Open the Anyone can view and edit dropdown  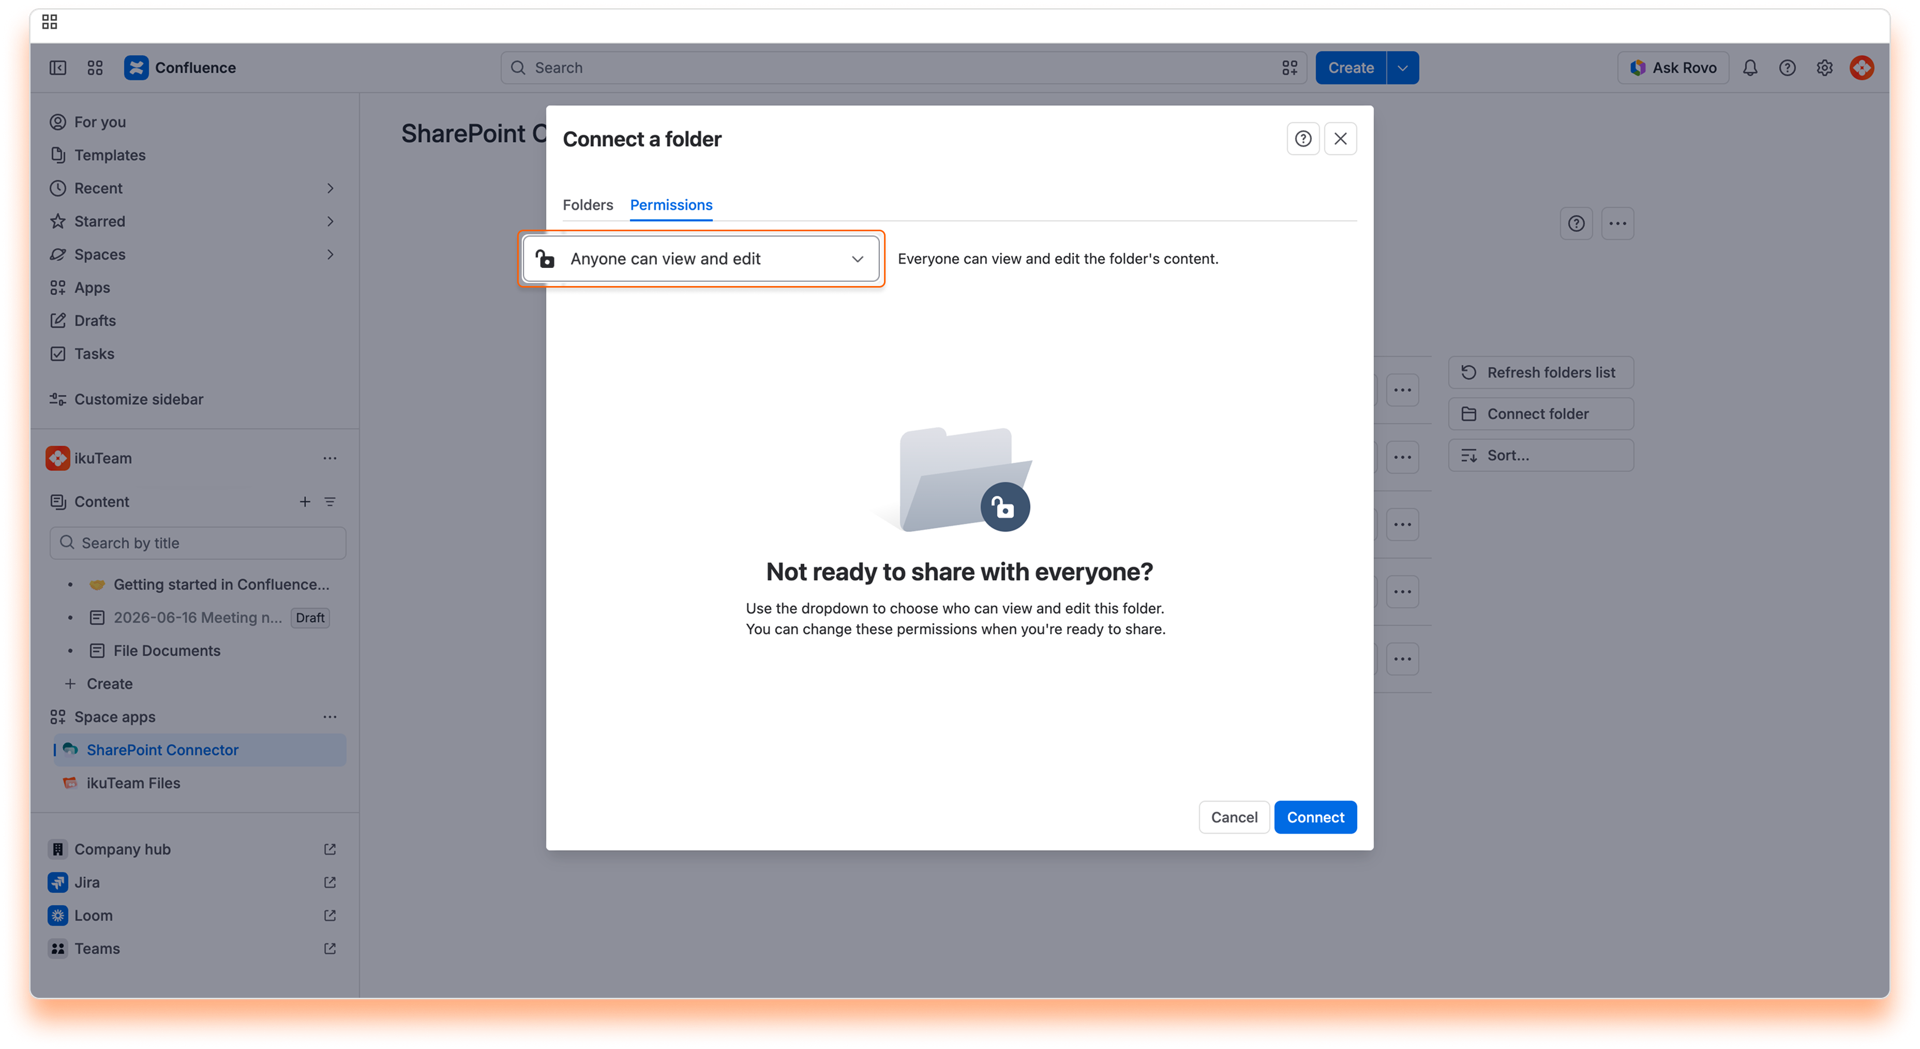(701, 259)
